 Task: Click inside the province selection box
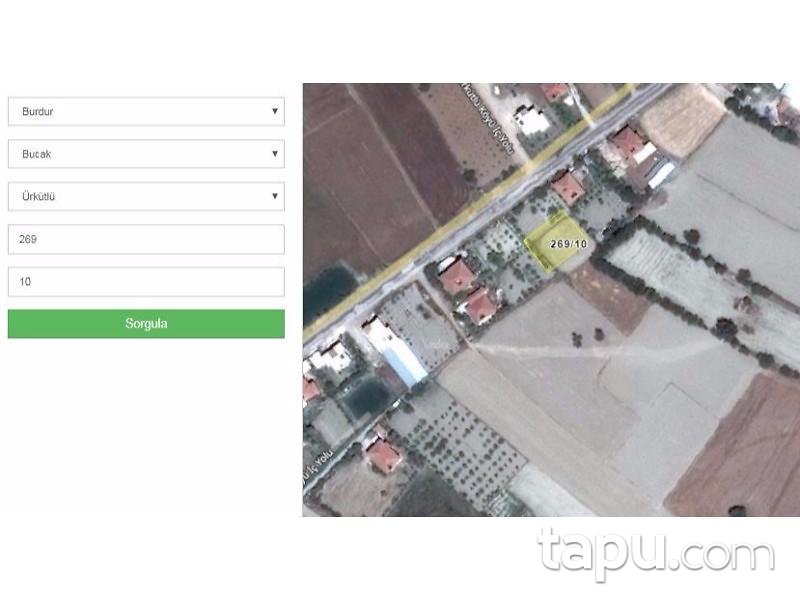click(x=144, y=112)
